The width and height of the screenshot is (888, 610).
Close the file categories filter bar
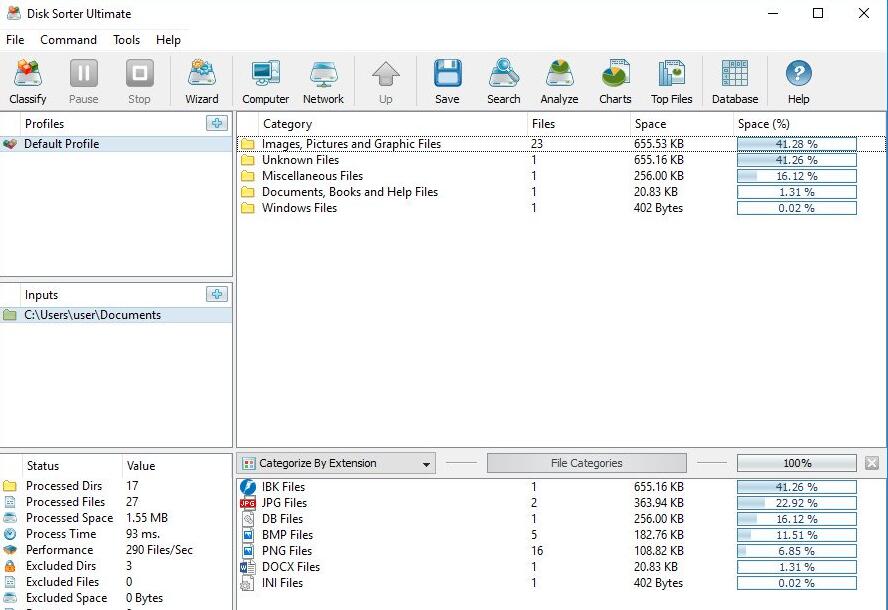point(872,463)
